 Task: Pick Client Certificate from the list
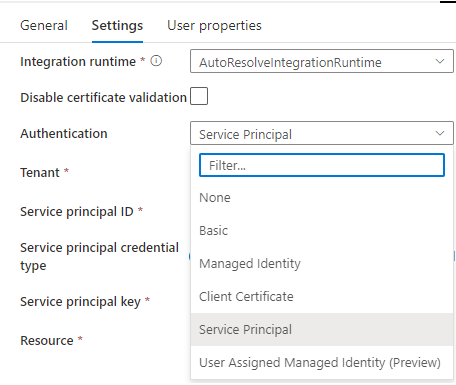[322, 297]
